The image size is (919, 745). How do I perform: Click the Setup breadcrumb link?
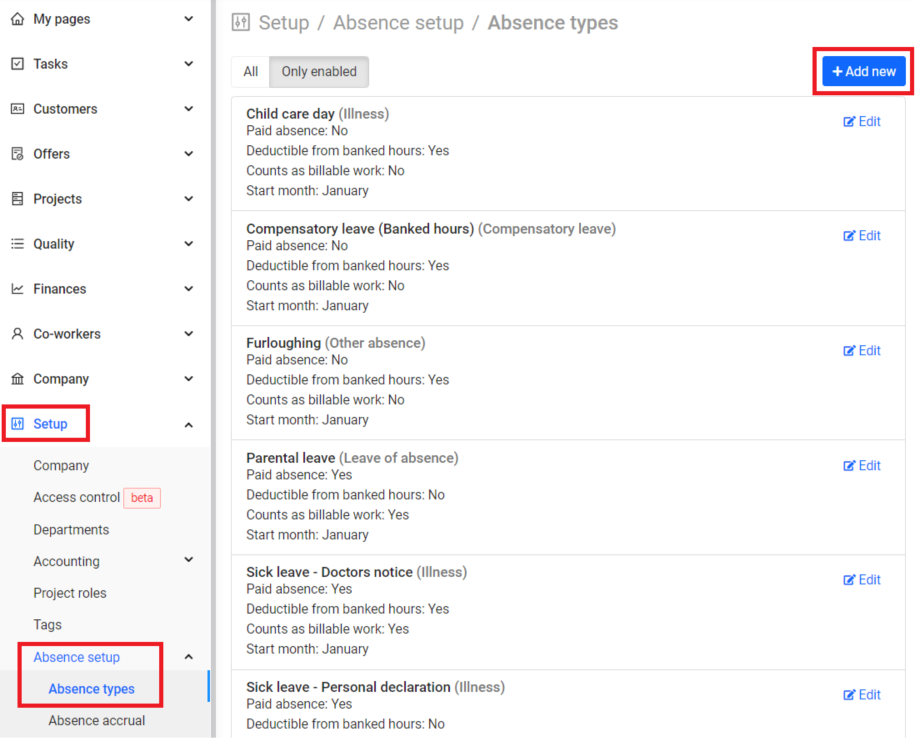tap(284, 22)
